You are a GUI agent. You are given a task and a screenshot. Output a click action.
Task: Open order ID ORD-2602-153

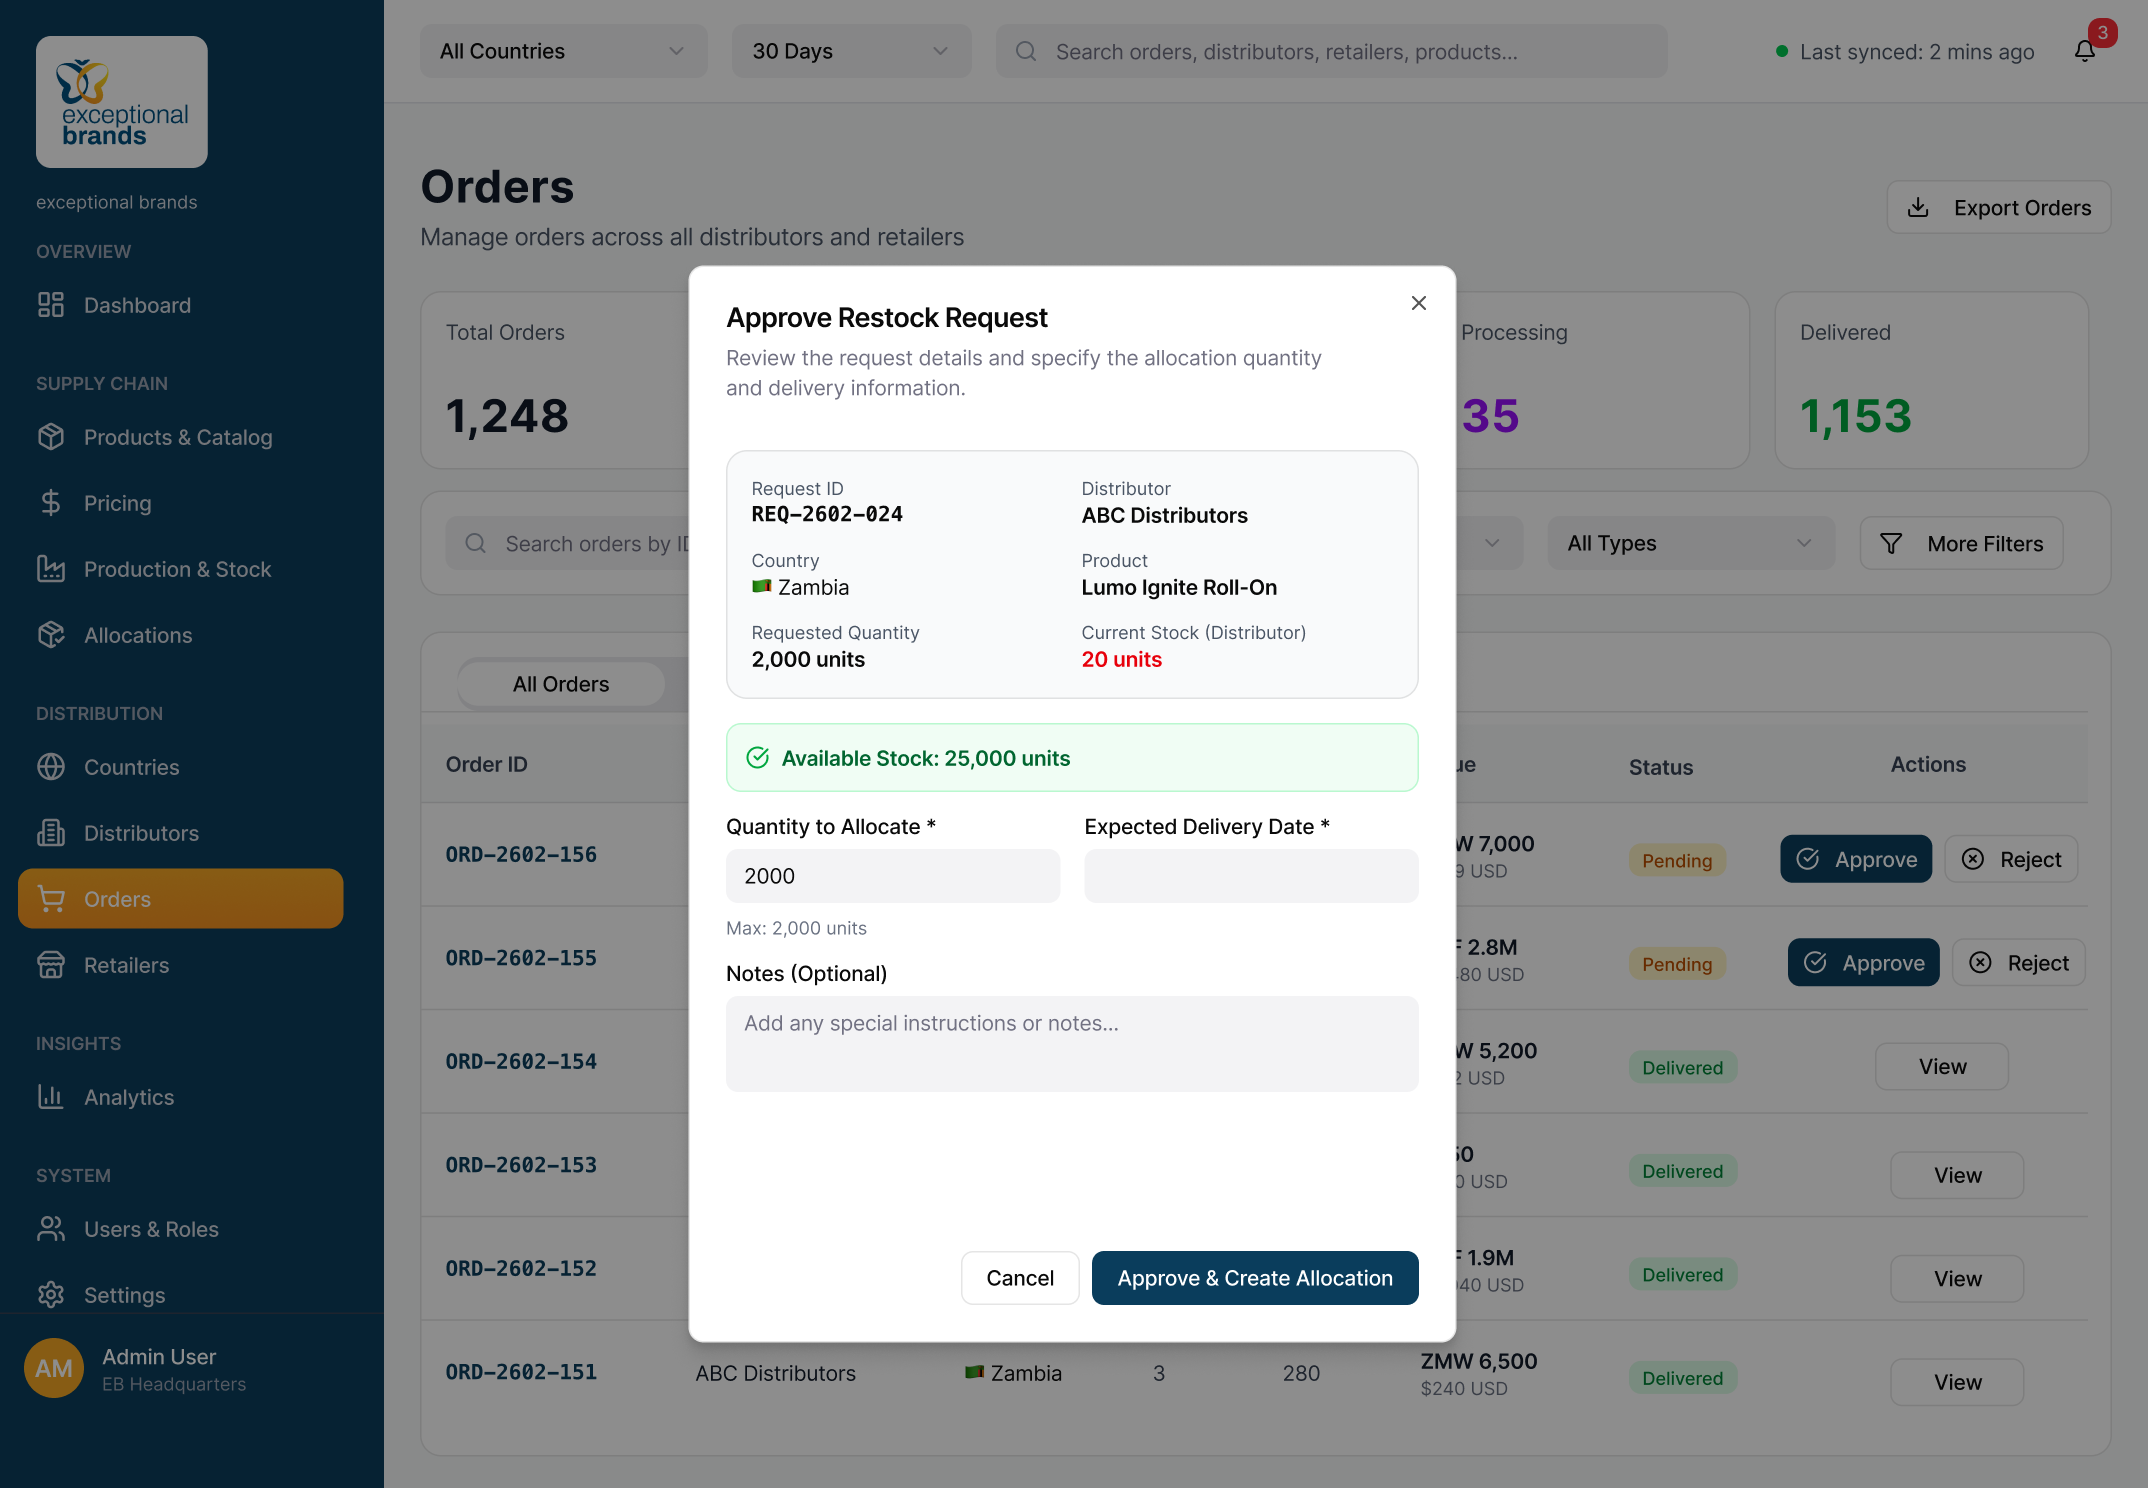tap(521, 1165)
